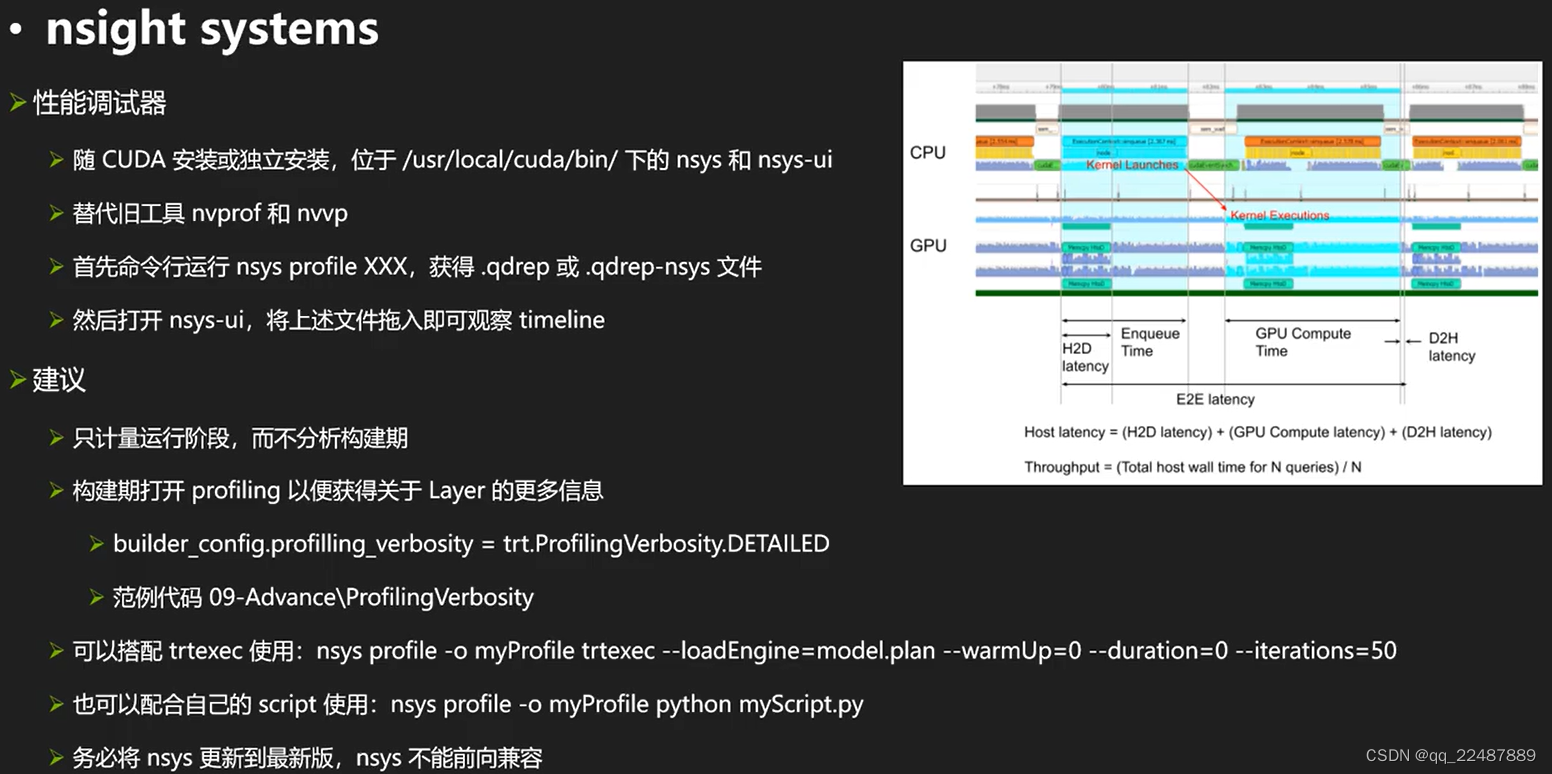Click the line mentioning /usr/local/cuda/bin/
Viewport: 1552px width, 774px height.
[x=452, y=160]
